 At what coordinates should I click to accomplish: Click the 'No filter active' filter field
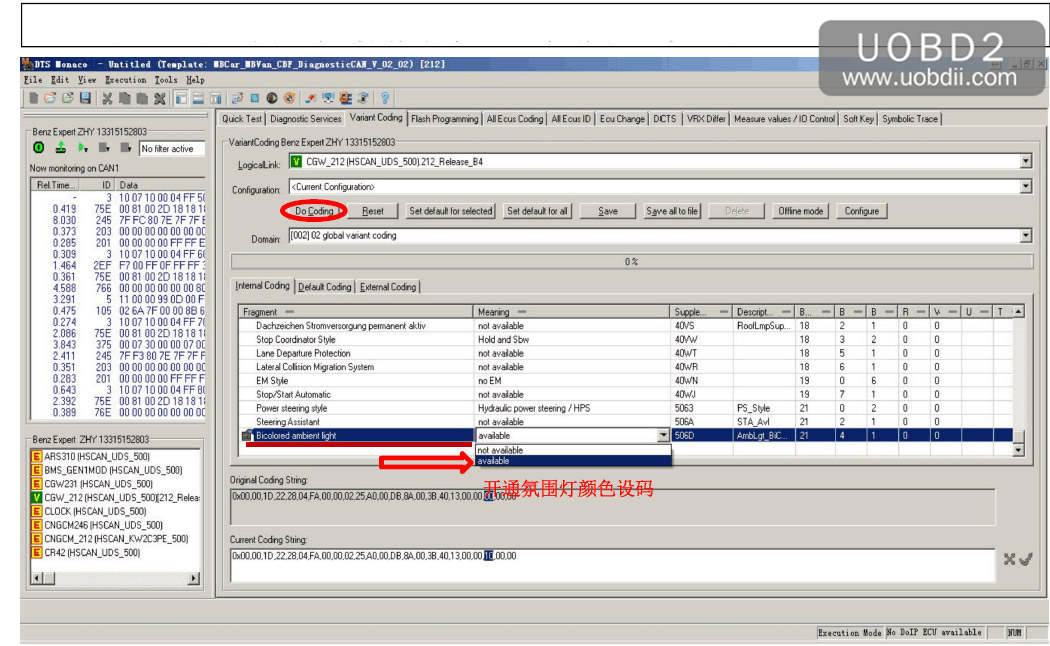tap(171, 149)
